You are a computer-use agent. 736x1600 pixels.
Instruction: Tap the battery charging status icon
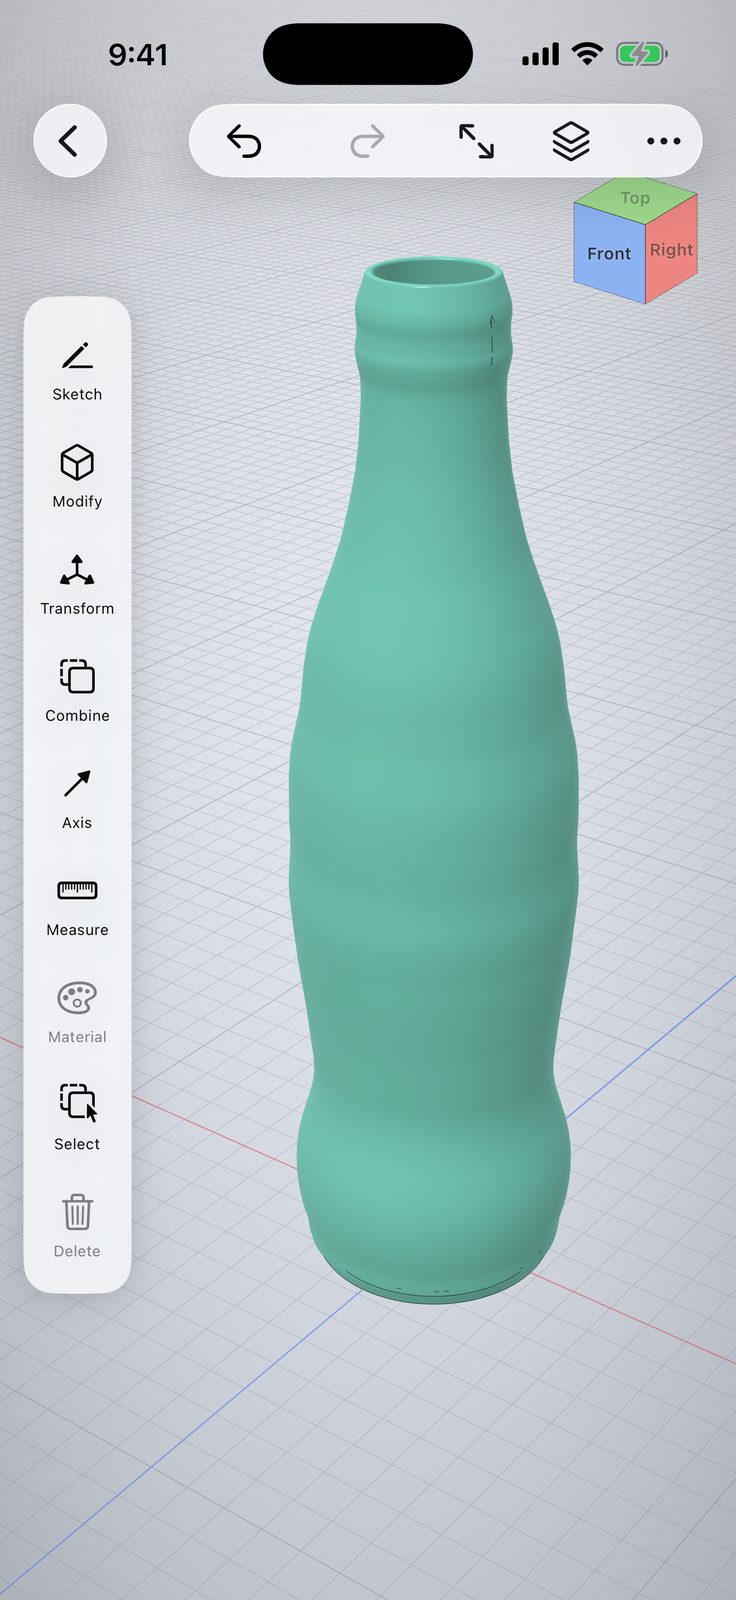641,54
